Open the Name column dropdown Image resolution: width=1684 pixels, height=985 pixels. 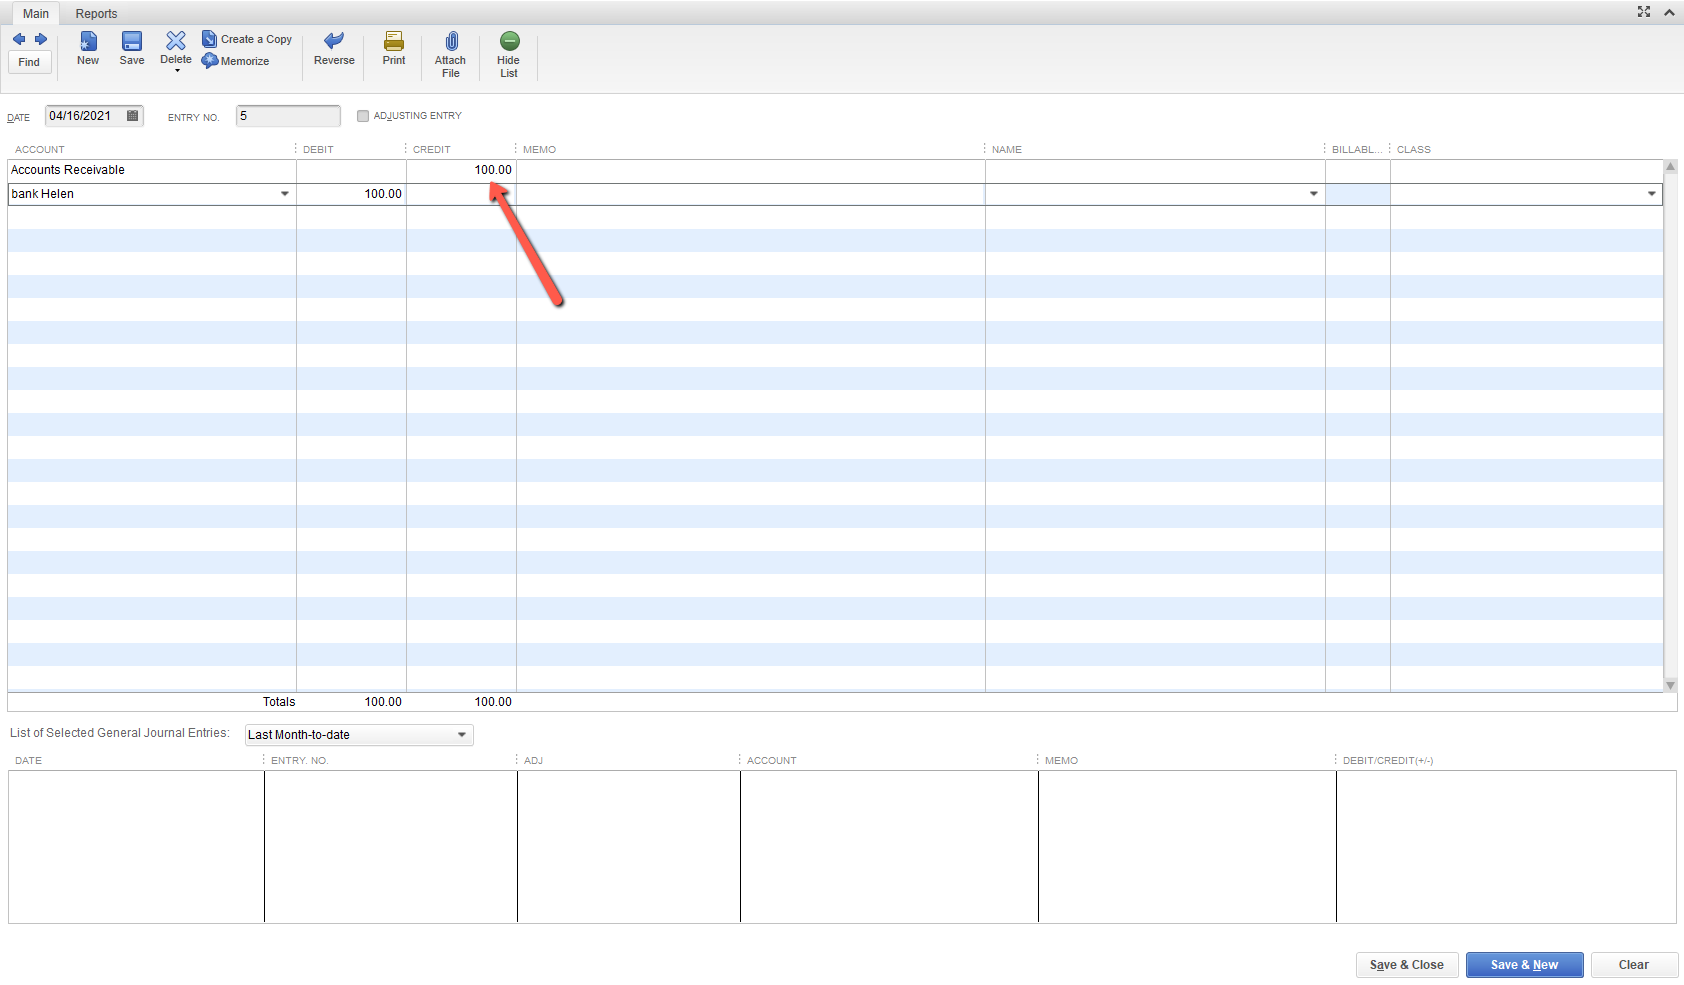1314,194
